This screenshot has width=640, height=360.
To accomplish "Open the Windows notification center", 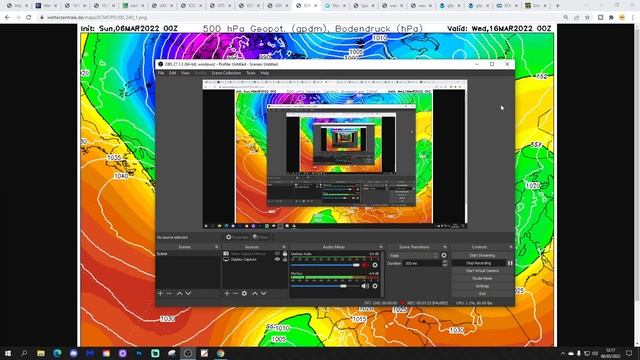I will coord(629,353).
